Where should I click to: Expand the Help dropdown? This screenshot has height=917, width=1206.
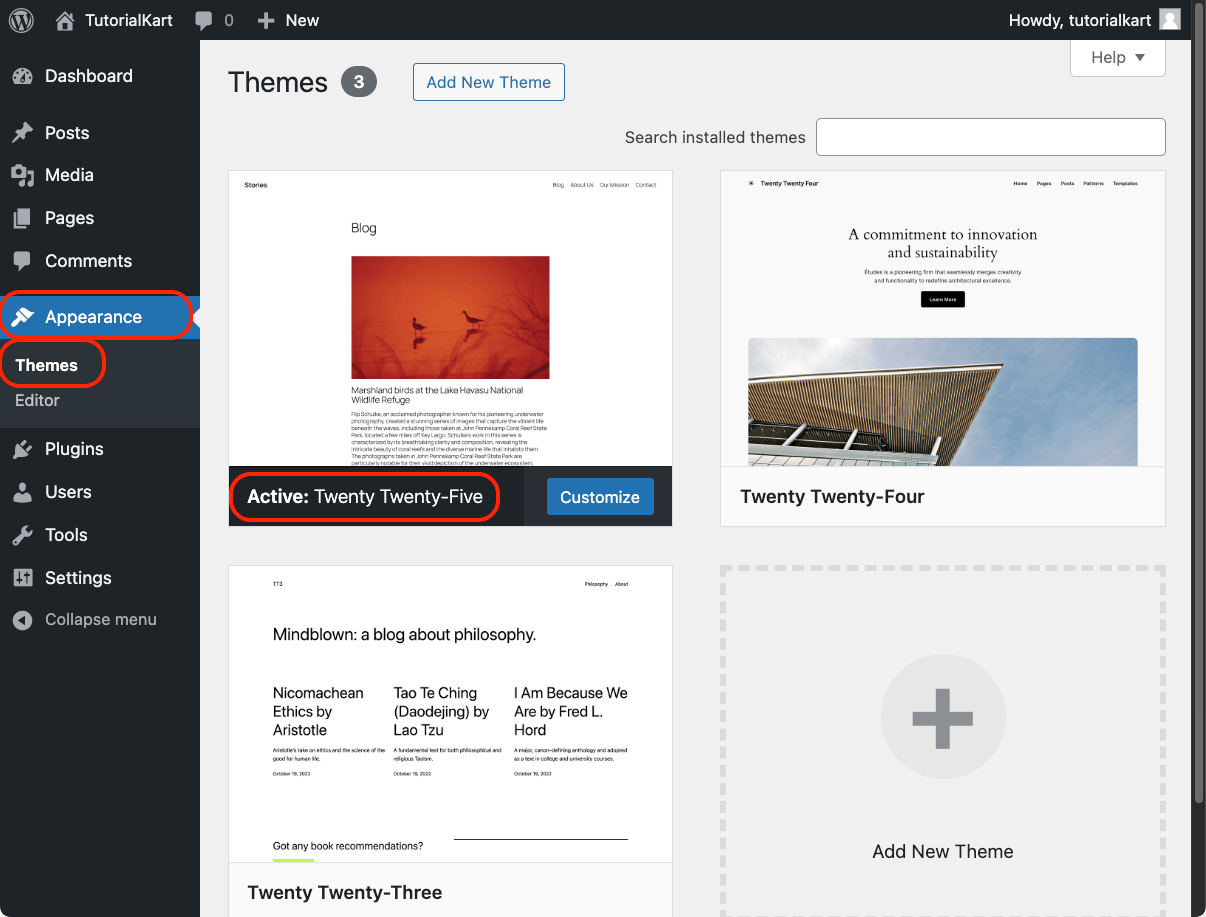click(x=1118, y=57)
